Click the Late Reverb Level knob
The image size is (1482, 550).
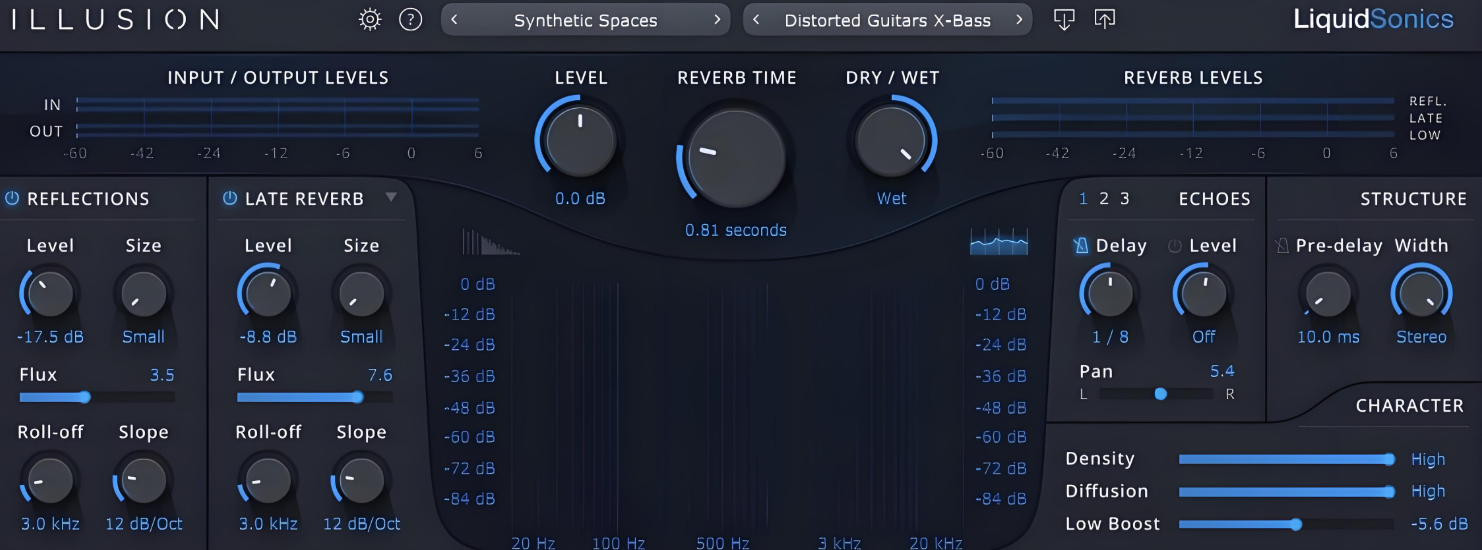(267, 294)
